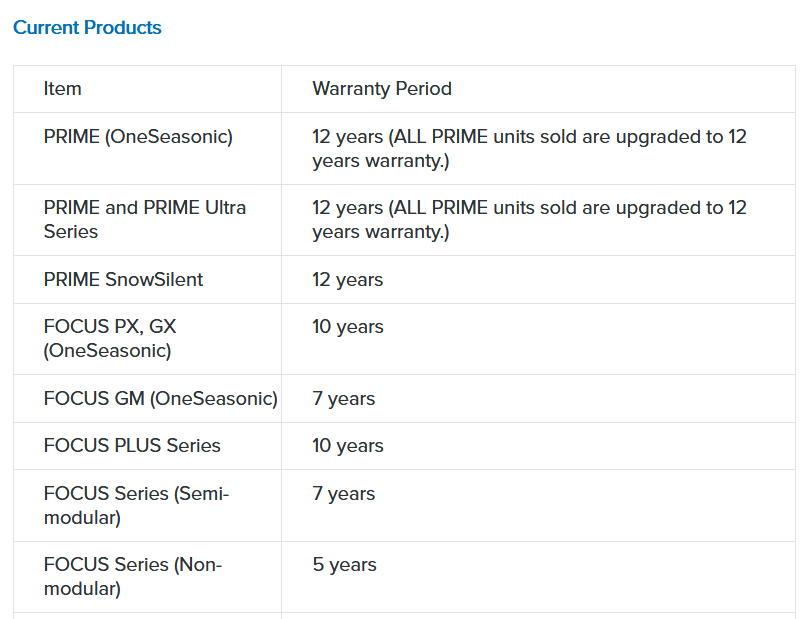This screenshot has width=800, height=619.
Task: Click the FOCUS GM (OneSeasonic) item
Action: click(160, 399)
